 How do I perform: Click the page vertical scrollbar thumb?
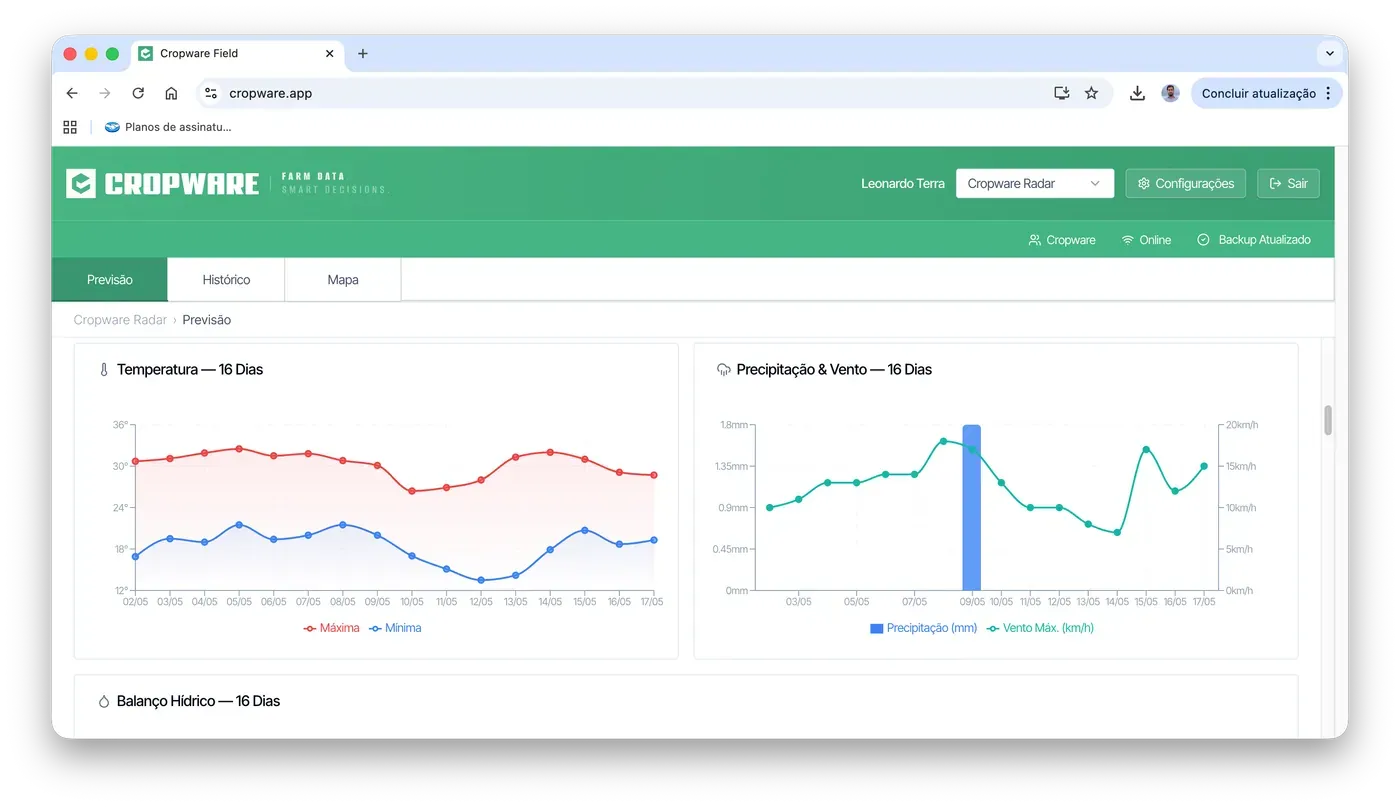(1328, 420)
